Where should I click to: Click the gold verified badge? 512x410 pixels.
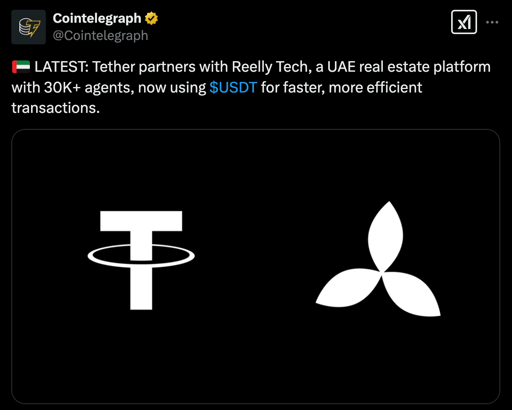(152, 18)
